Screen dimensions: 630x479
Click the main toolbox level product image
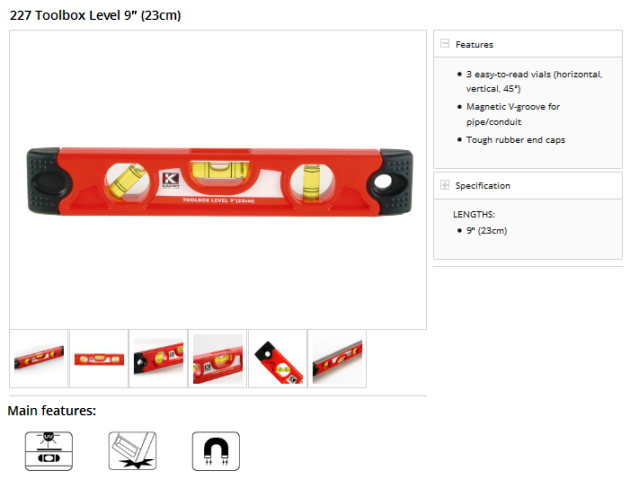click(219, 182)
